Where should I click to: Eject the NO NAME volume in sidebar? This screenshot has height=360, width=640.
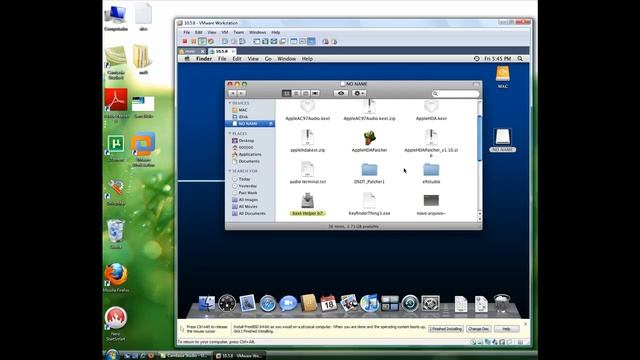pos(271,124)
